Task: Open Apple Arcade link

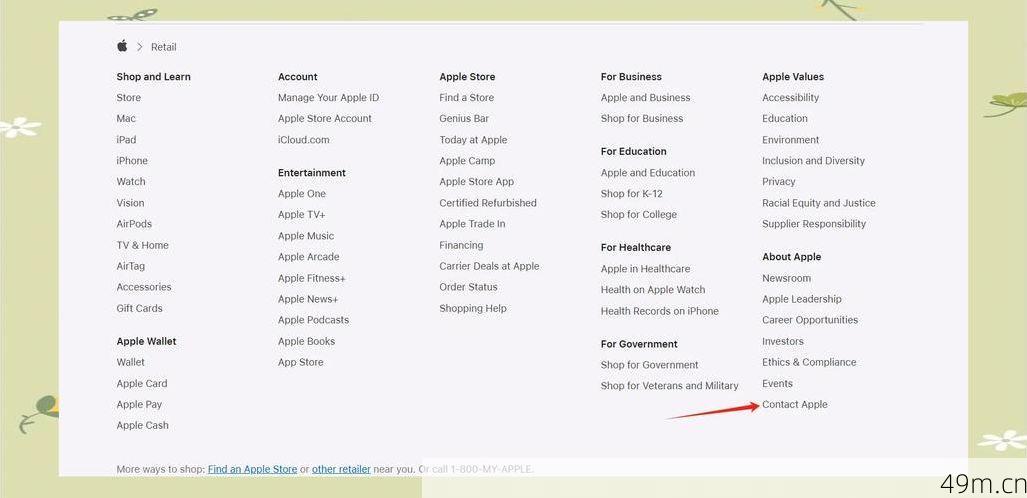Action: coord(308,257)
